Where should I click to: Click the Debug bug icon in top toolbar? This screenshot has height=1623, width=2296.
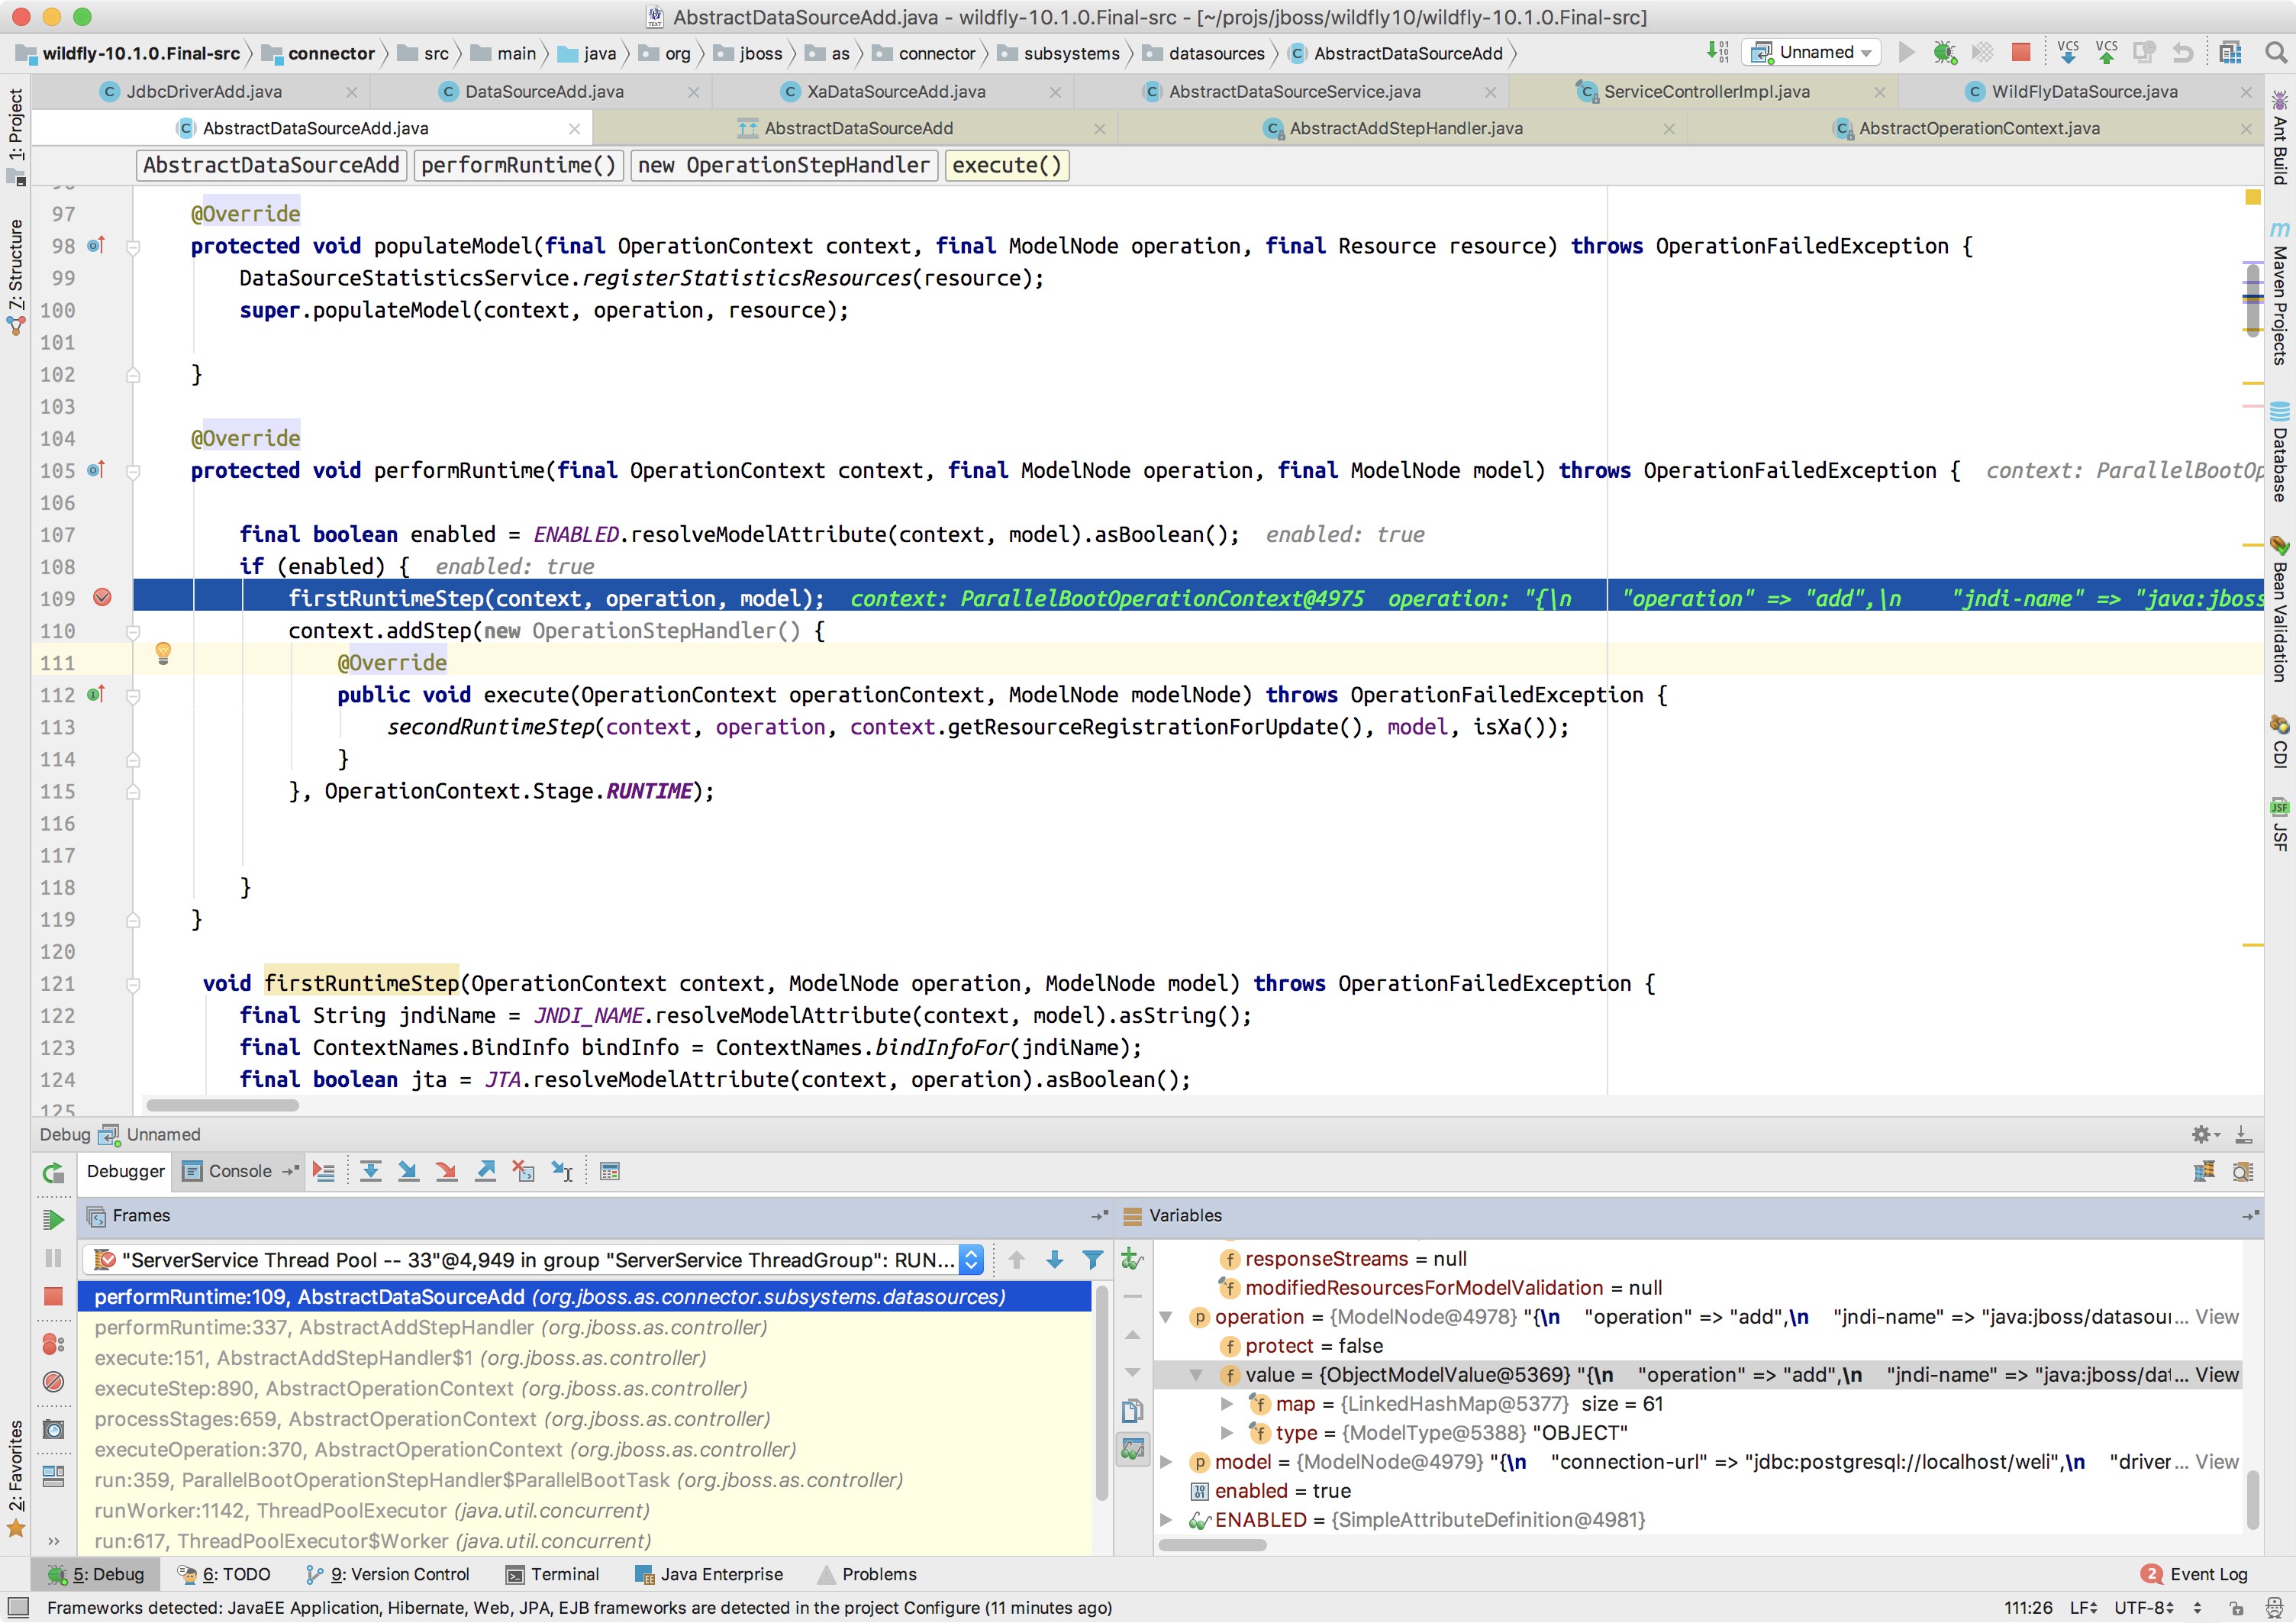[x=1944, y=53]
